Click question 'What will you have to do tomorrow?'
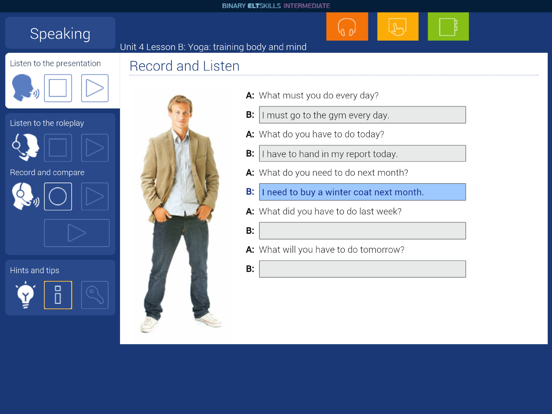Viewport: 552px width, 414px height. click(331, 250)
